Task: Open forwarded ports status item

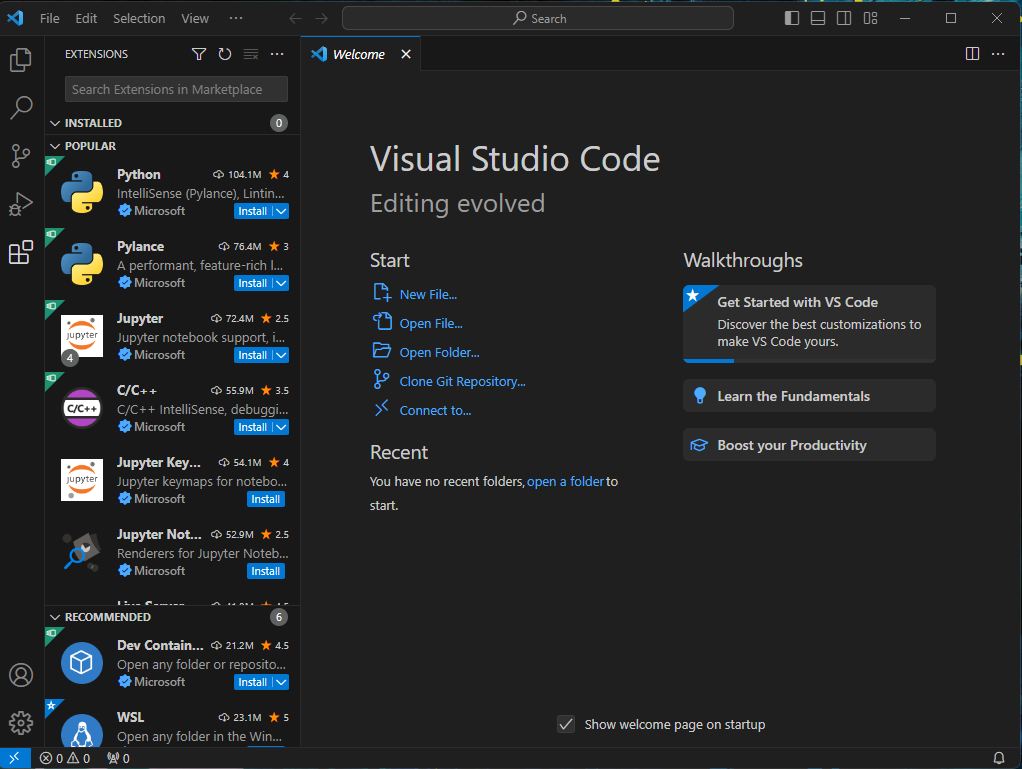Action: point(118,758)
